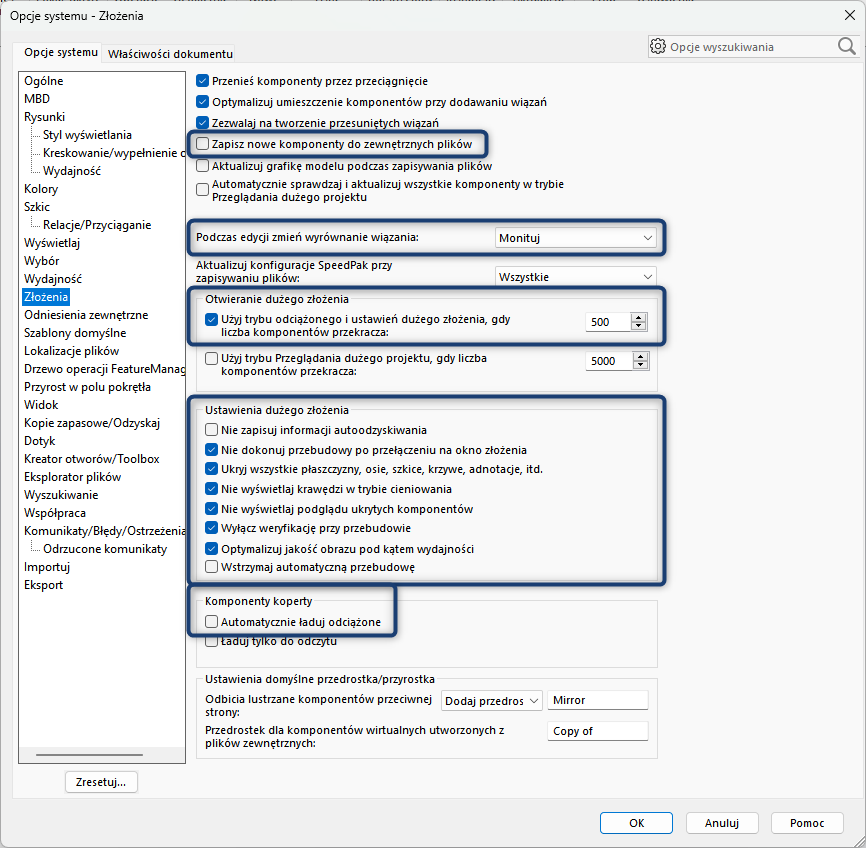This screenshot has width=866, height=848.
Task: Click the search magnifier icon
Action: pos(846,46)
